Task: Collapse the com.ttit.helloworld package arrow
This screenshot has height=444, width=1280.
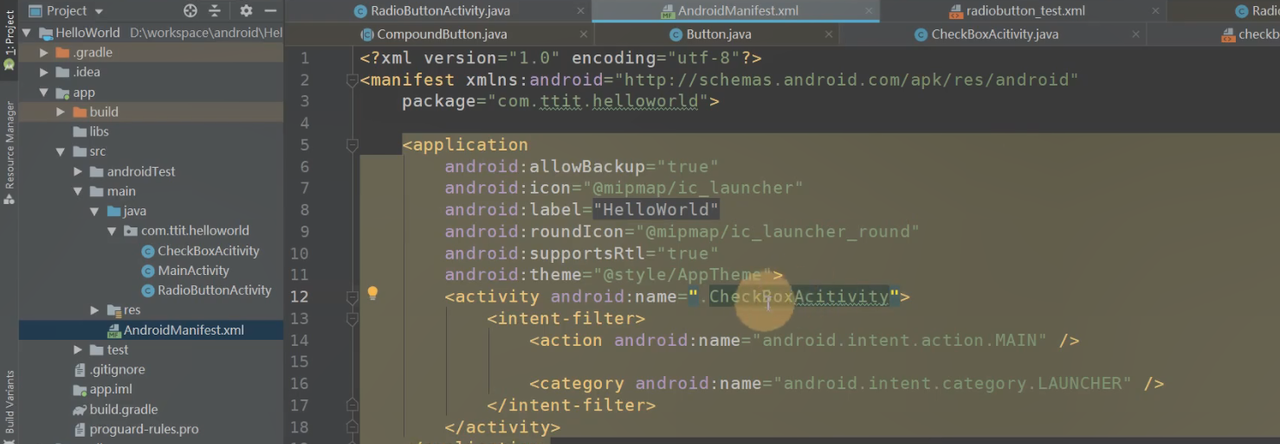Action: pyautogui.click(x=113, y=231)
